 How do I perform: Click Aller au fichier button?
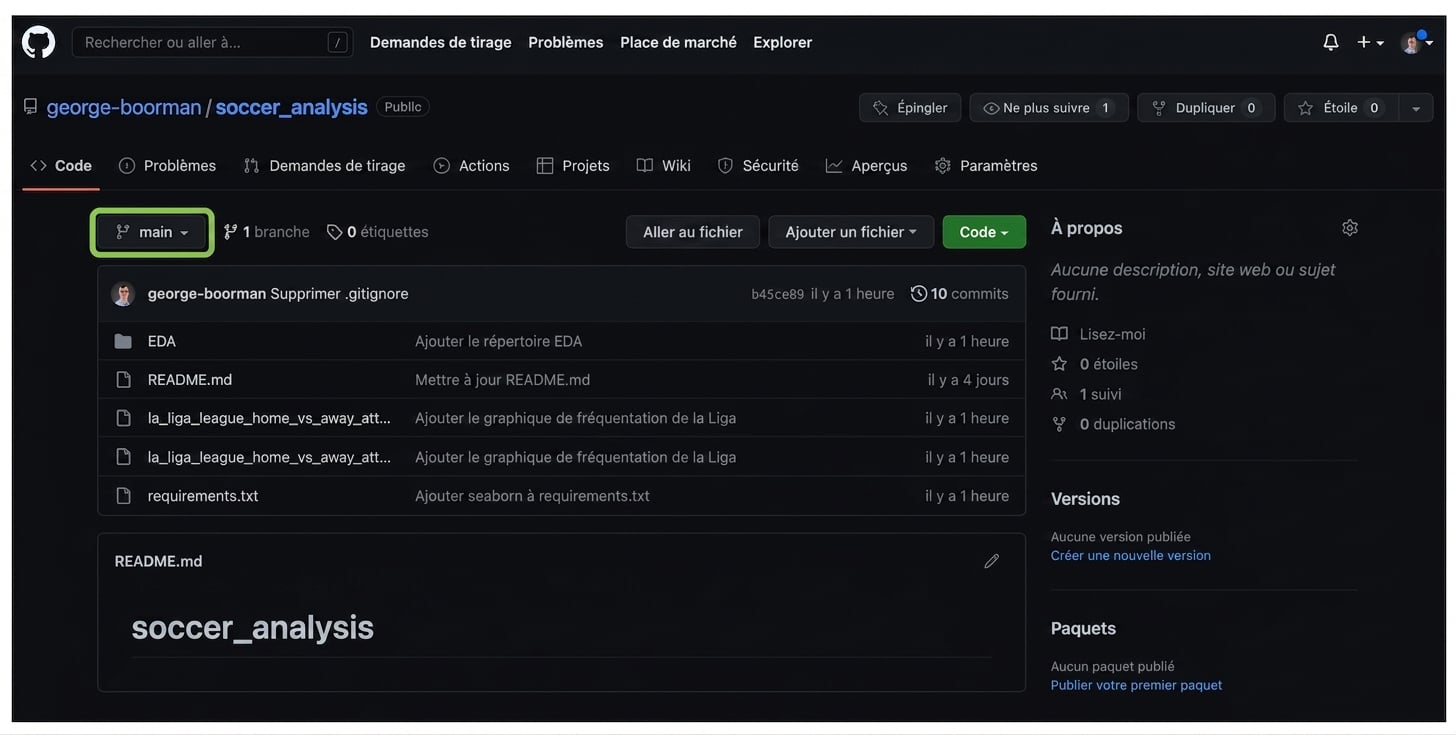693,232
